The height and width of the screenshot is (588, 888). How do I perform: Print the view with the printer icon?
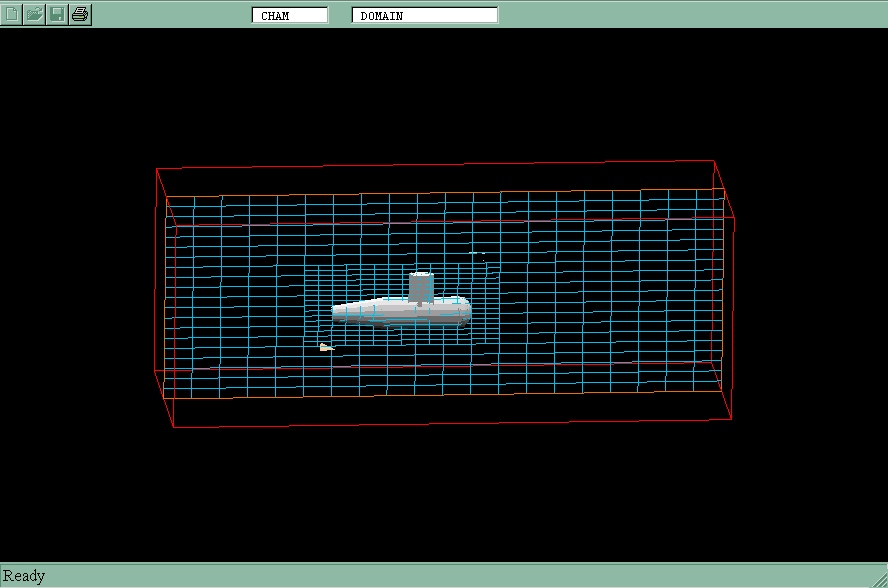tap(80, 14)
